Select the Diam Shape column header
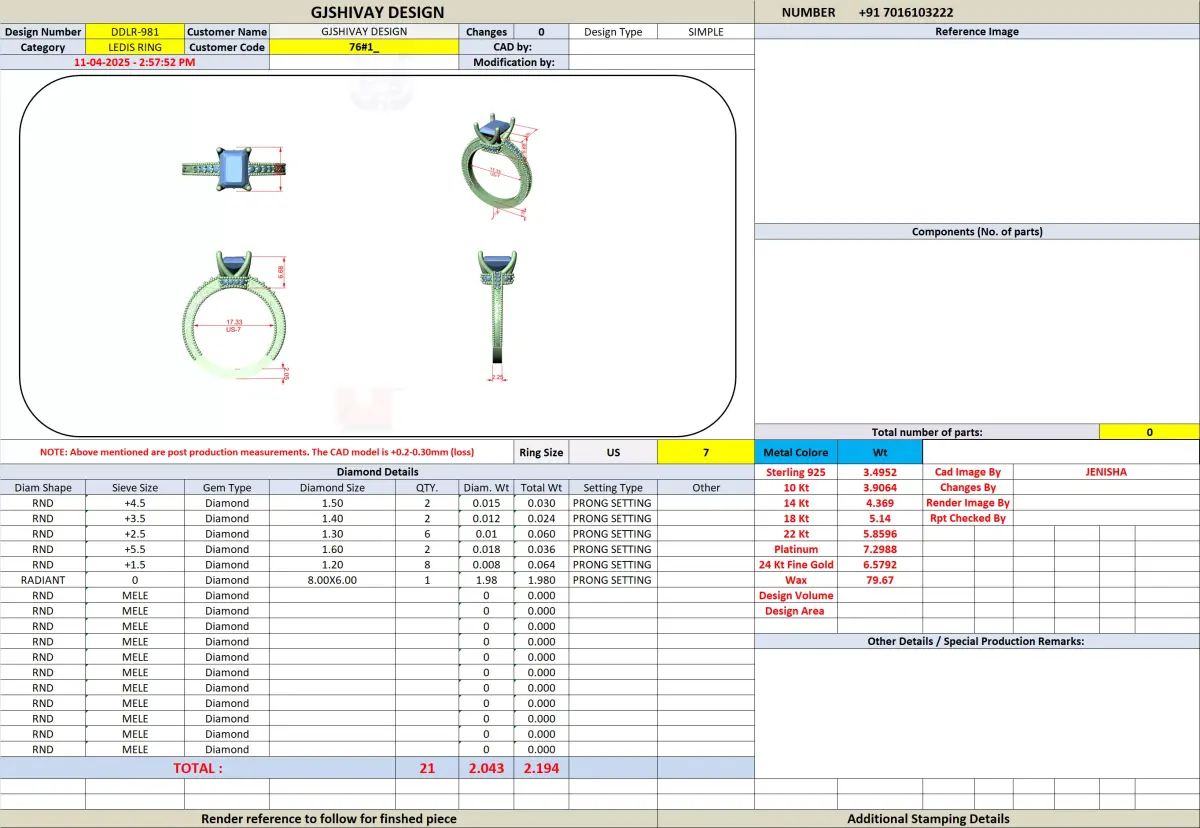The width and height of the screenshot is (1200, 828). pyautogui.click(x=43, y=488)
